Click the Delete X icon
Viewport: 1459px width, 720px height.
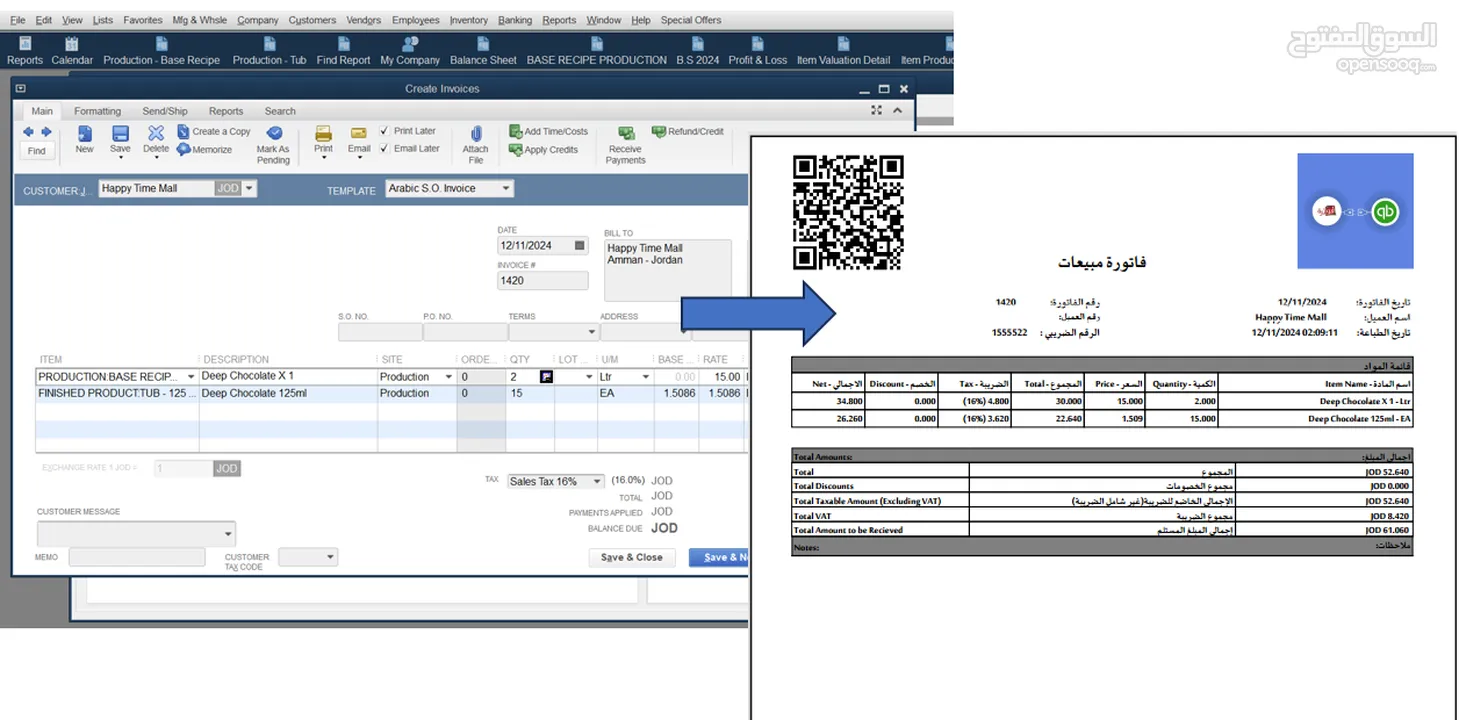pyautogui.click(x=156, y=133)
